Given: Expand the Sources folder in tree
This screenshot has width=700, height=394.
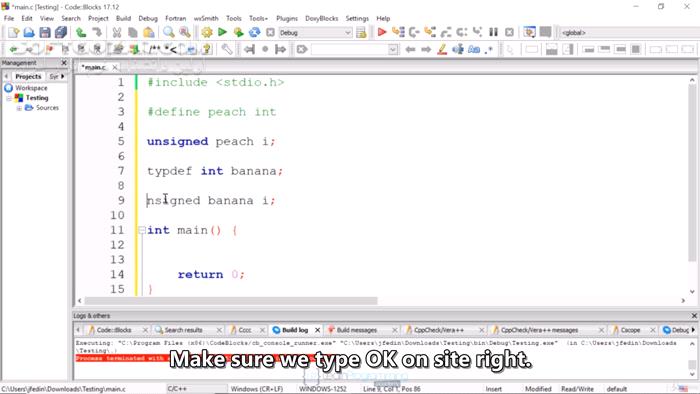Looking at the screenshot, I should (x=19, y=108).
